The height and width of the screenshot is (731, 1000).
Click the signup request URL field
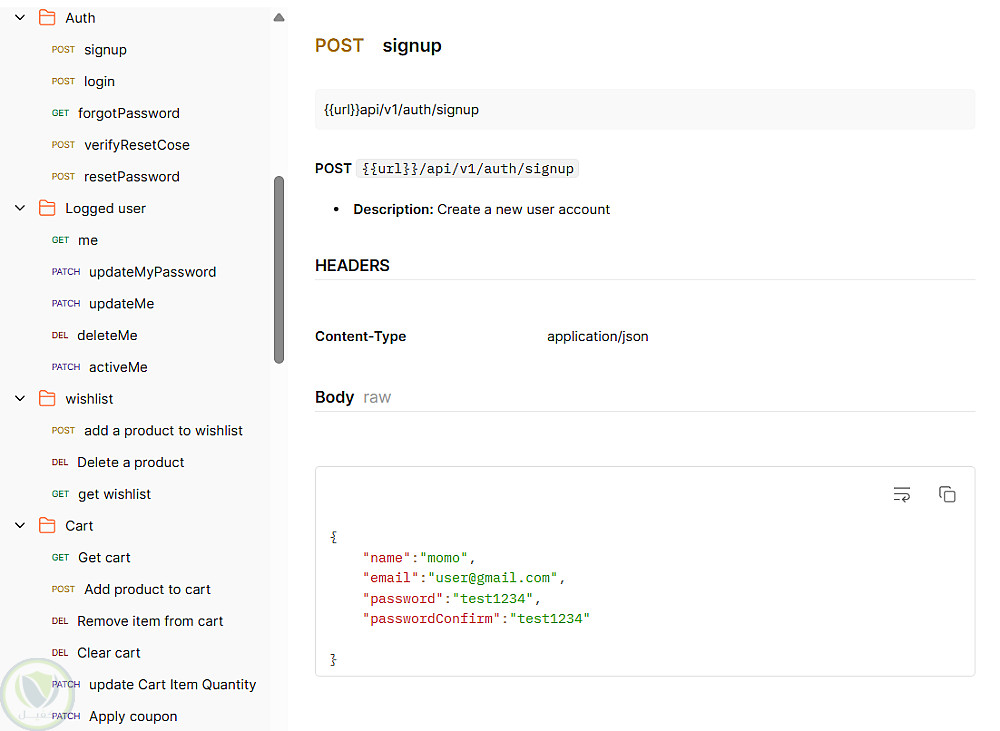tap(644, 110)
